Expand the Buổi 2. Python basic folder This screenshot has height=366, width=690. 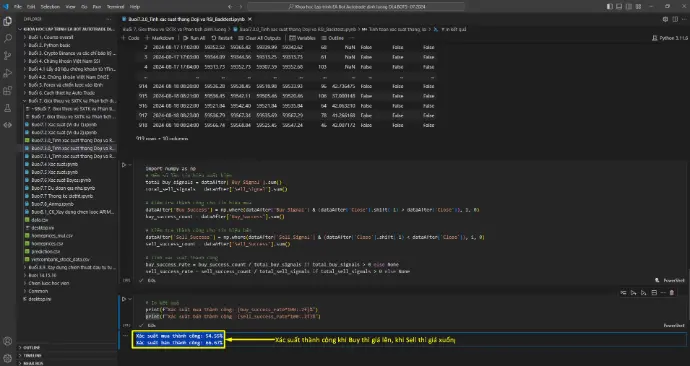[67, 45]
